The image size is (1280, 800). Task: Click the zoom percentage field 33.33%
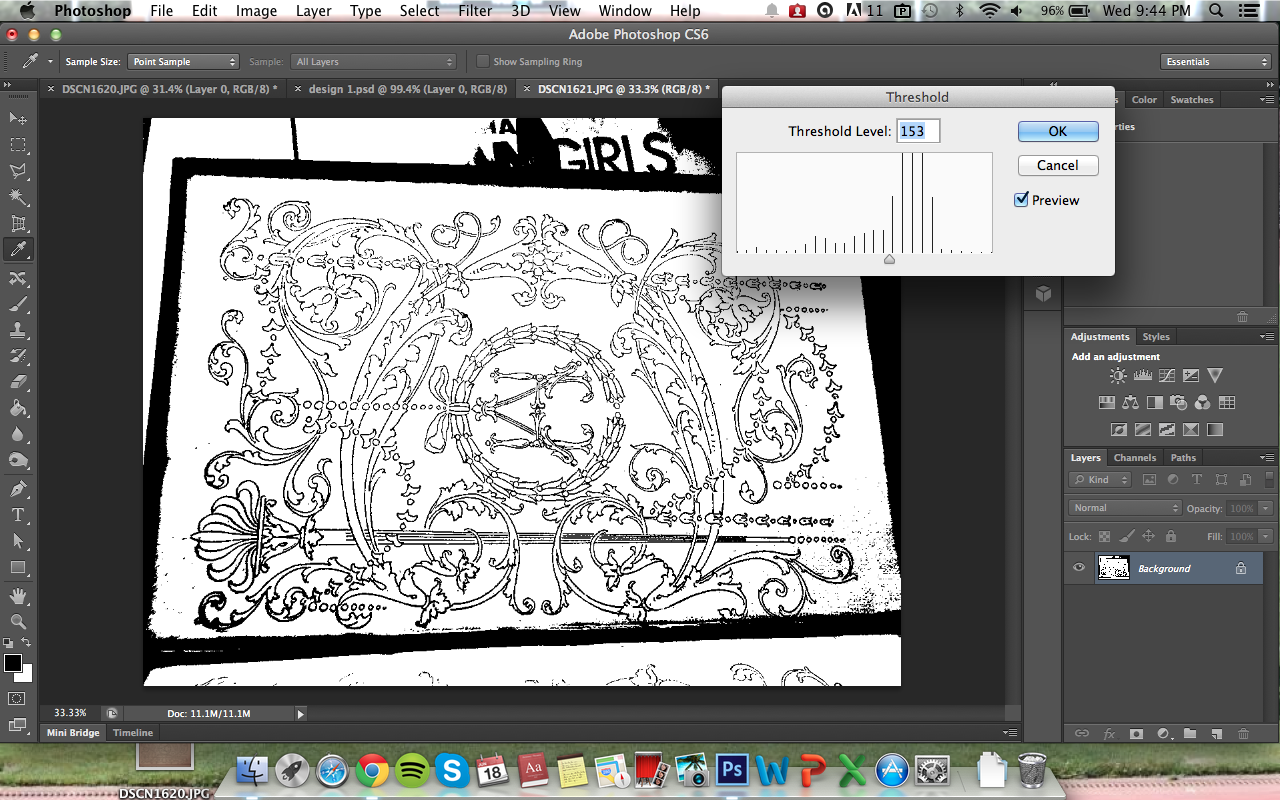pos(70,713)
